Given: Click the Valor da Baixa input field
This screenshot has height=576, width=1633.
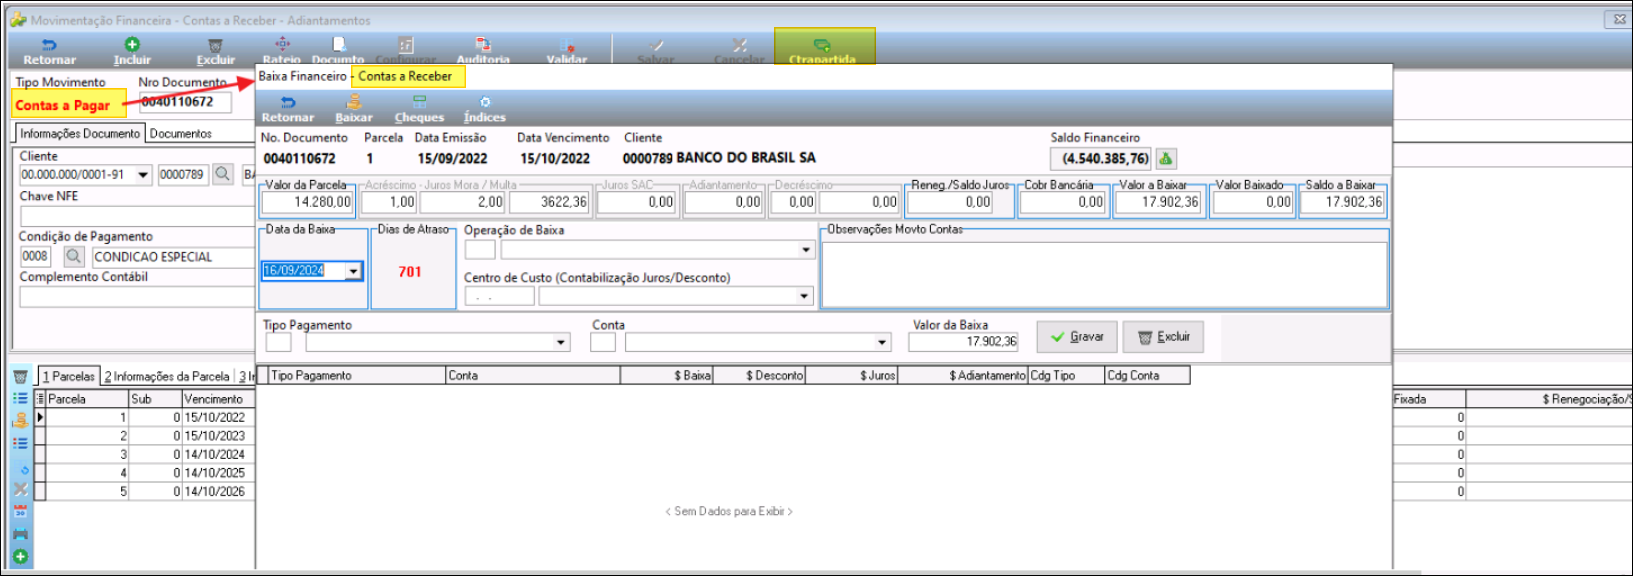Looking at the screenshot, I should point(963,342).
